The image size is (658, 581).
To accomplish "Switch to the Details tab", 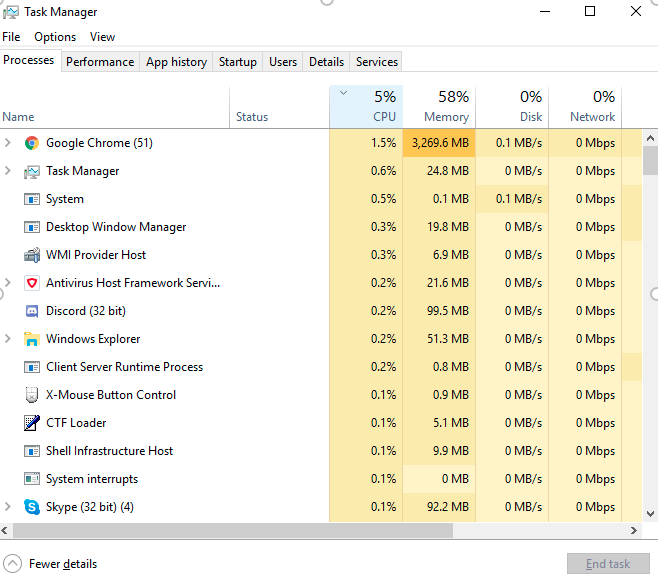I will [326, 62].
